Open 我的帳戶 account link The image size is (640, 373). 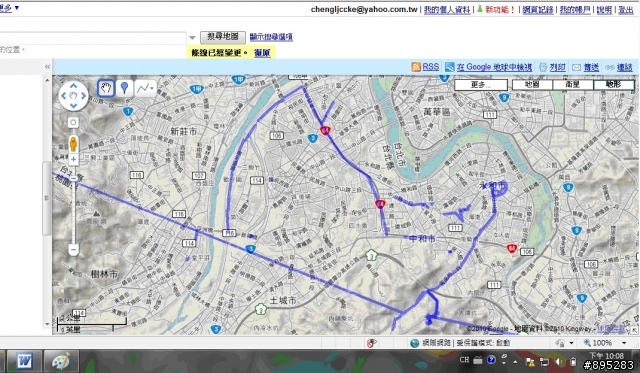(575, 9)
